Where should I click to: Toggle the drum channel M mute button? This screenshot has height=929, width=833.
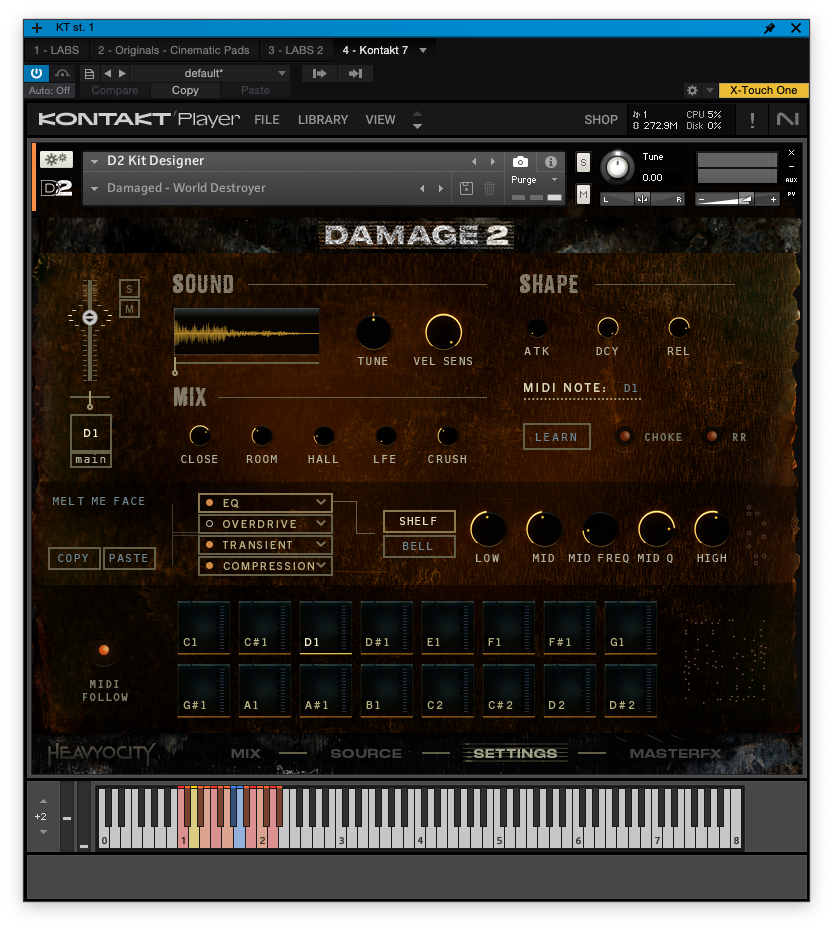(129, 309)
